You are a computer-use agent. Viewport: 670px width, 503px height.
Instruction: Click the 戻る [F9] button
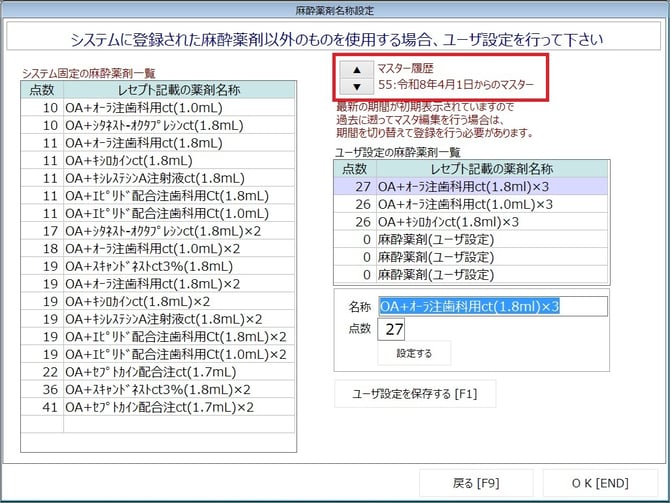476,483
